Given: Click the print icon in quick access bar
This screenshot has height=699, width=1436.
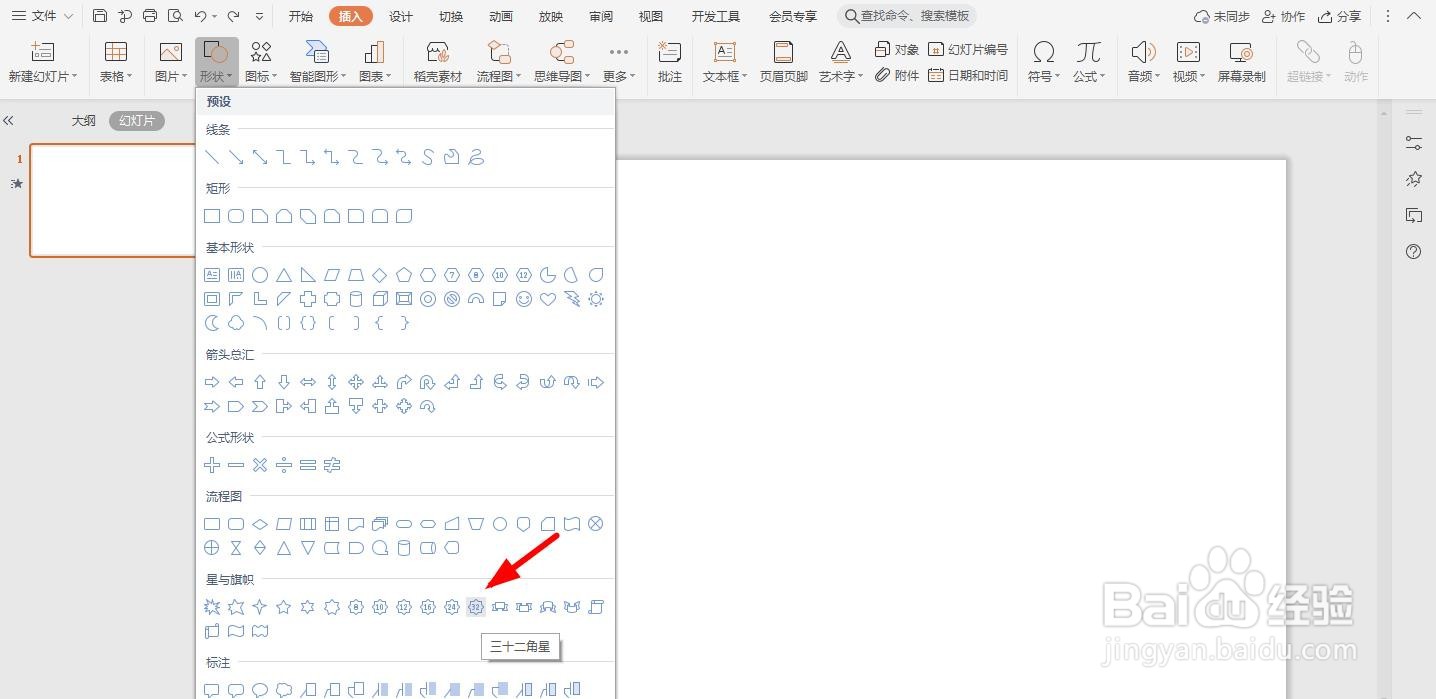Looking at the screenshot, I should (150, 16).
